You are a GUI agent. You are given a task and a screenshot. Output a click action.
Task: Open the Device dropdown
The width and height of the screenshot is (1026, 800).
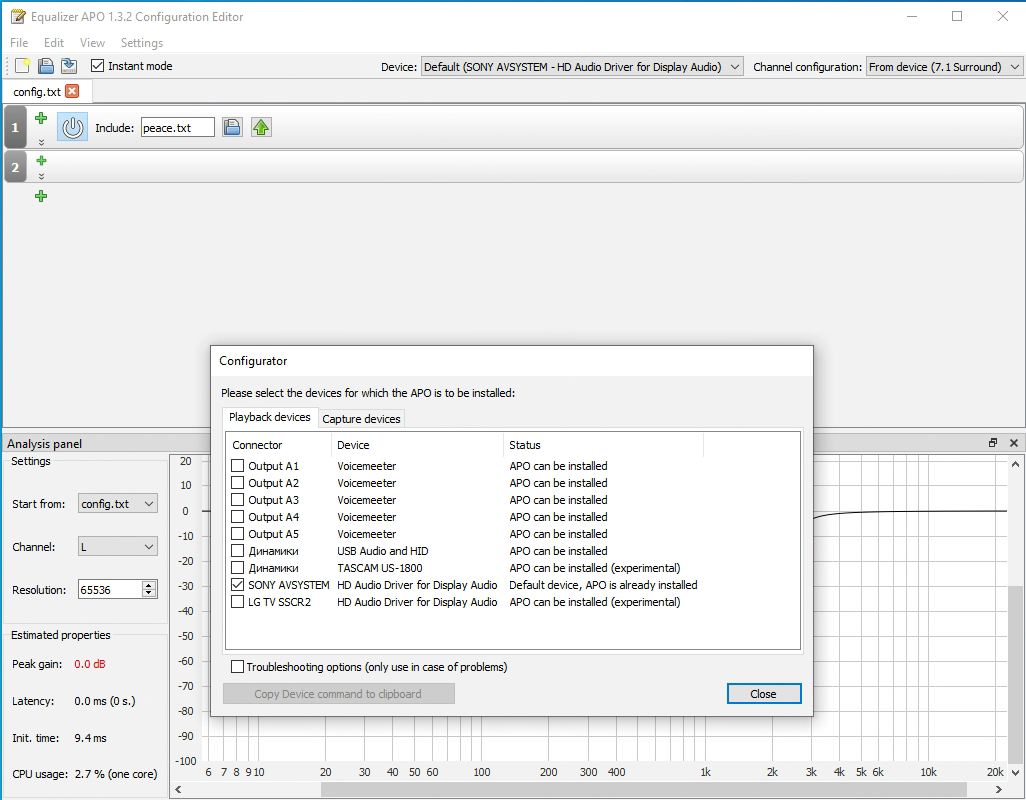582,67
